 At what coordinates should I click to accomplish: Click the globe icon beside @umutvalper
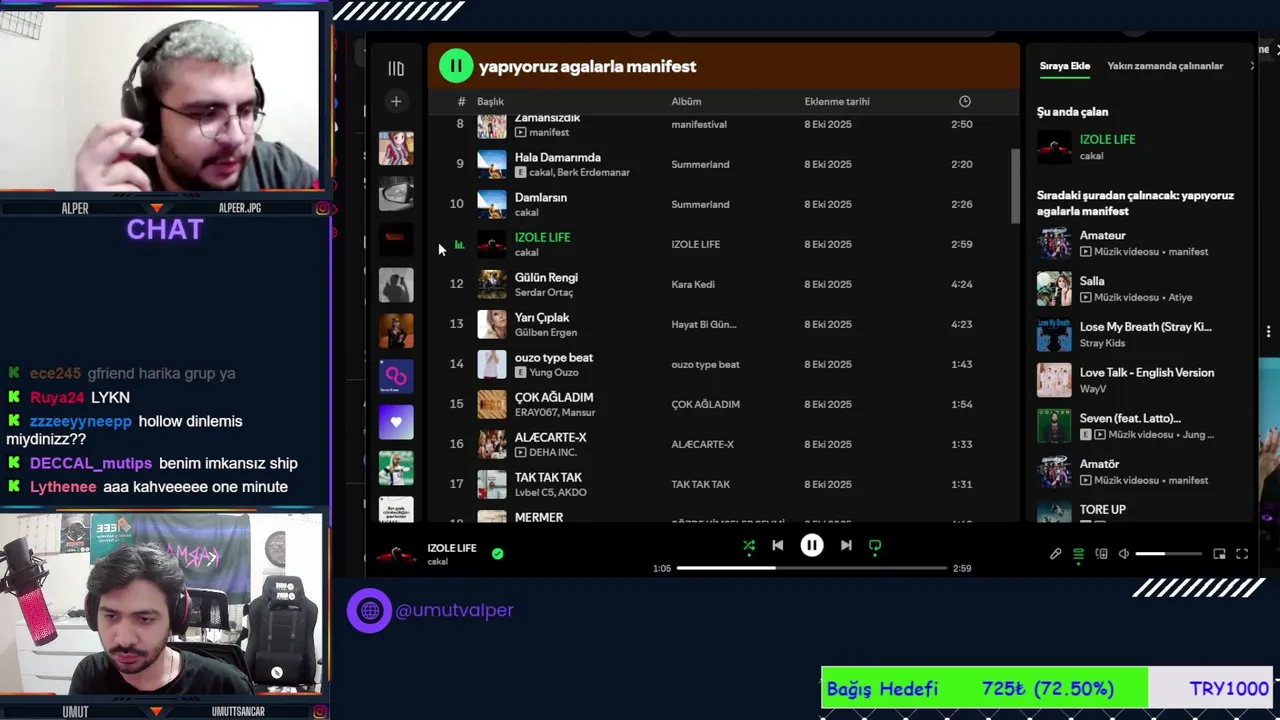pyautogui.click(x=370, y=610)
